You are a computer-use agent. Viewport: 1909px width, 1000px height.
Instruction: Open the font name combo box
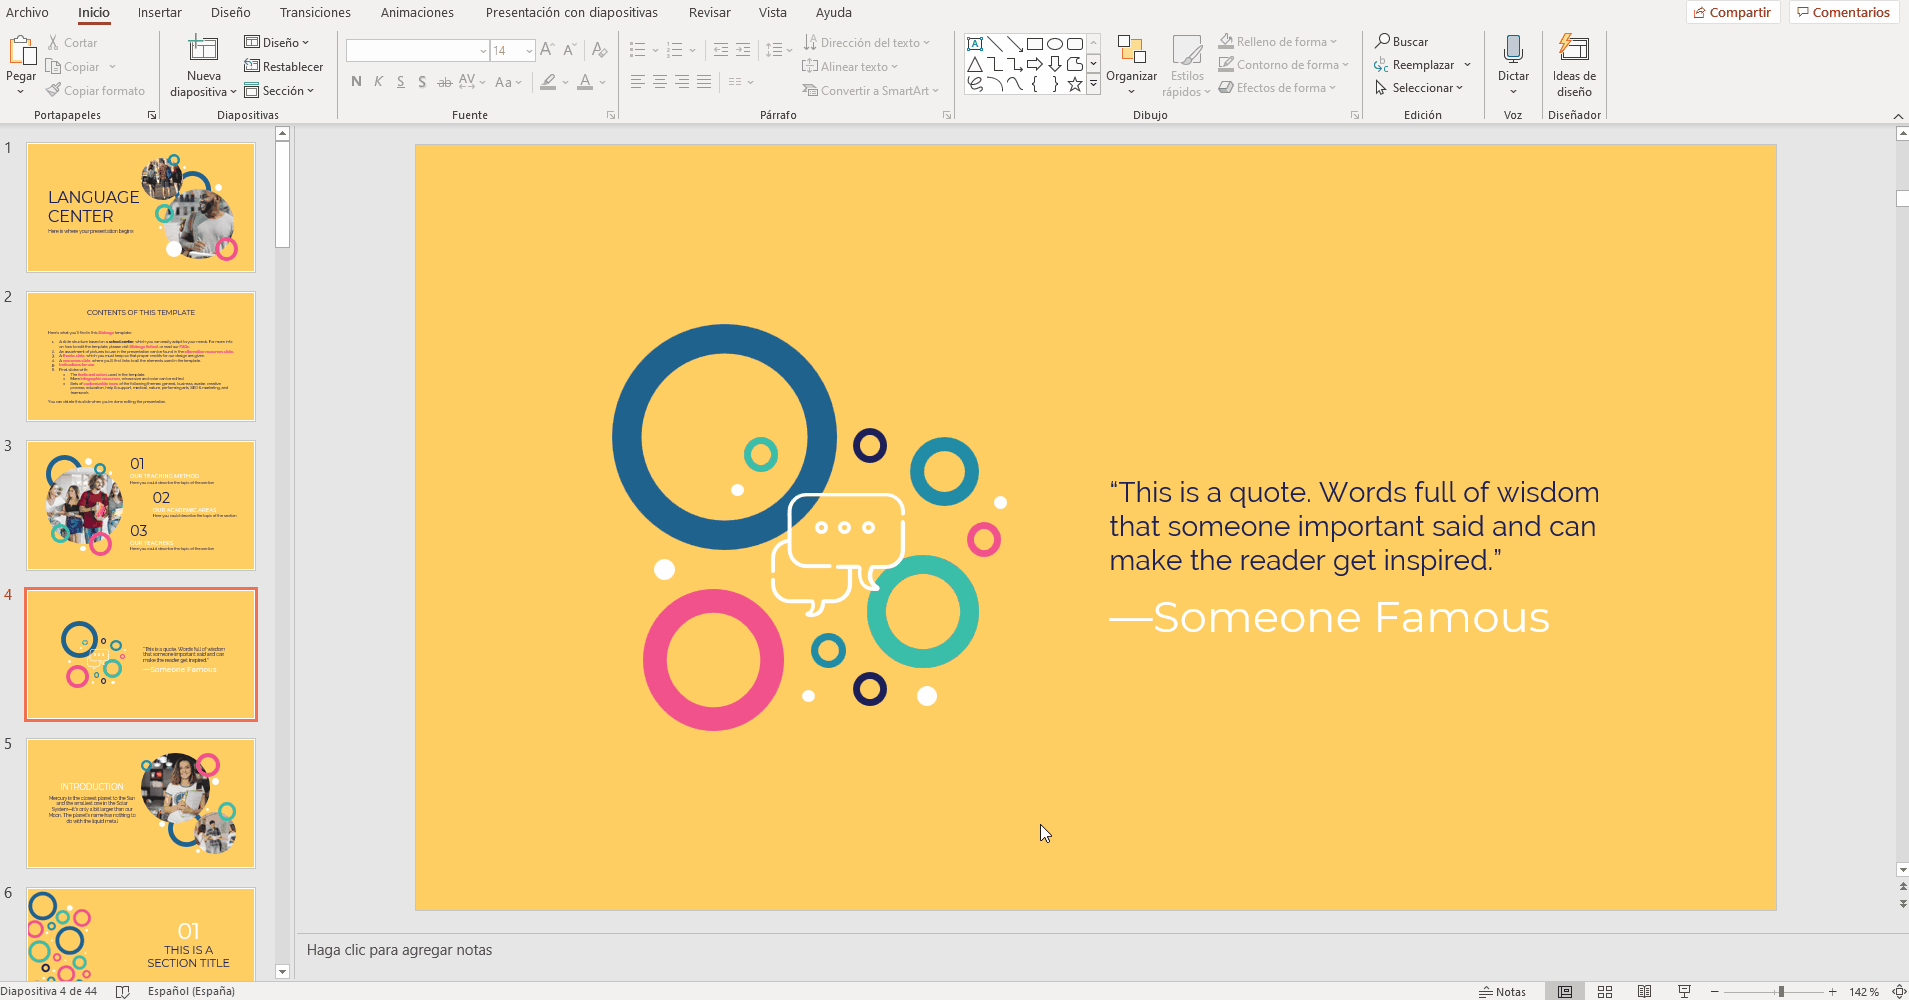[x=418, y=50]
